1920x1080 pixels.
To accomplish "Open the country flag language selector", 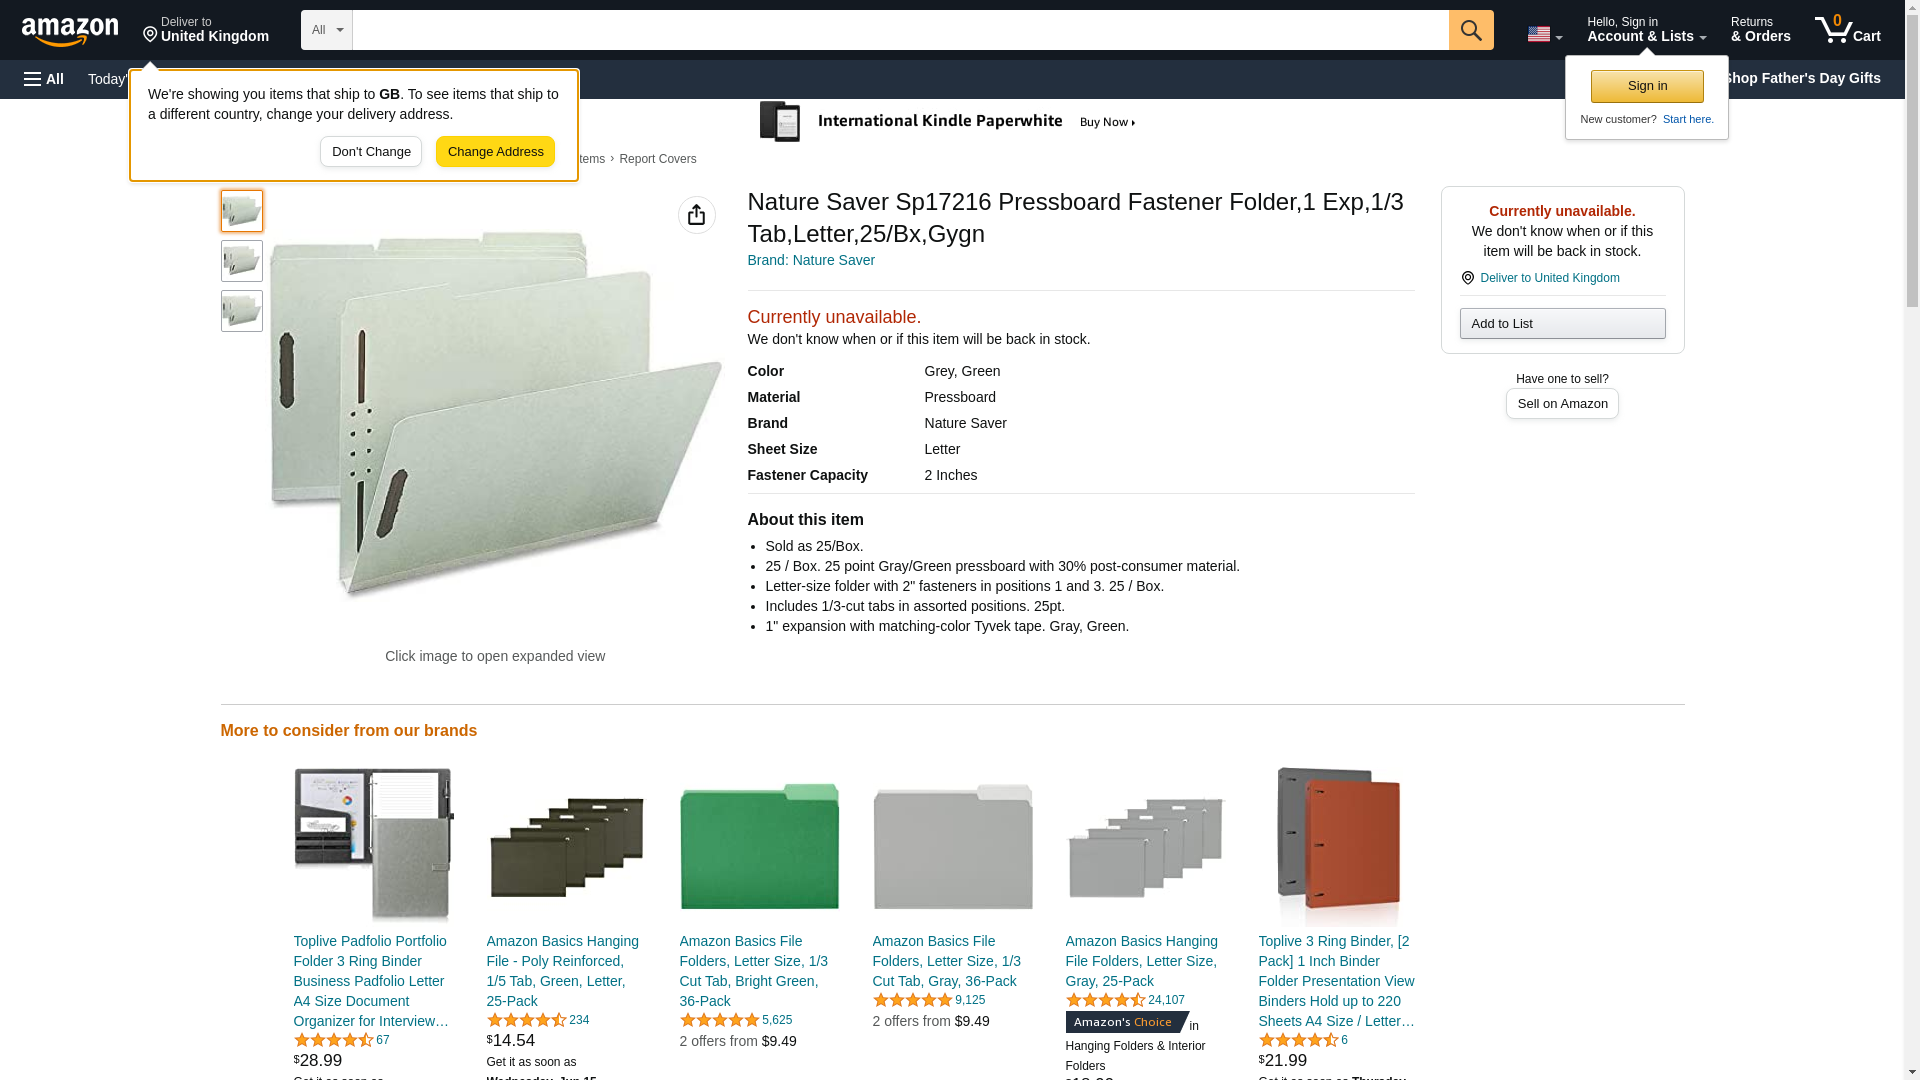I will 1544,34.
